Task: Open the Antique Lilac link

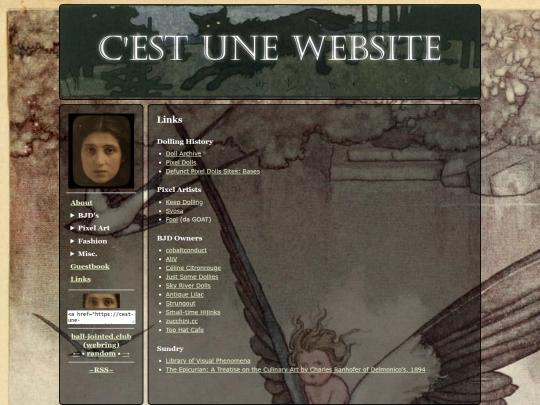Action: pyautogui.click(x=185, y=294)
